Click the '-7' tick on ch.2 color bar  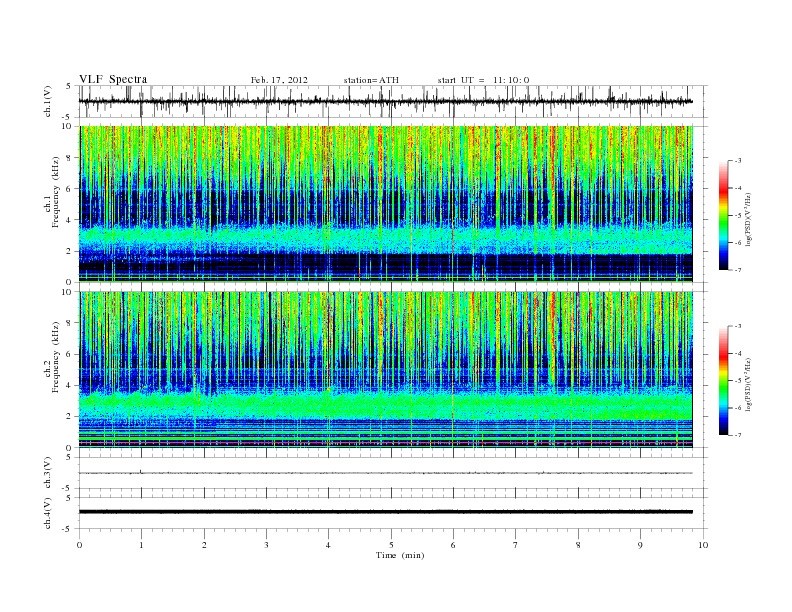pos(737,435)
